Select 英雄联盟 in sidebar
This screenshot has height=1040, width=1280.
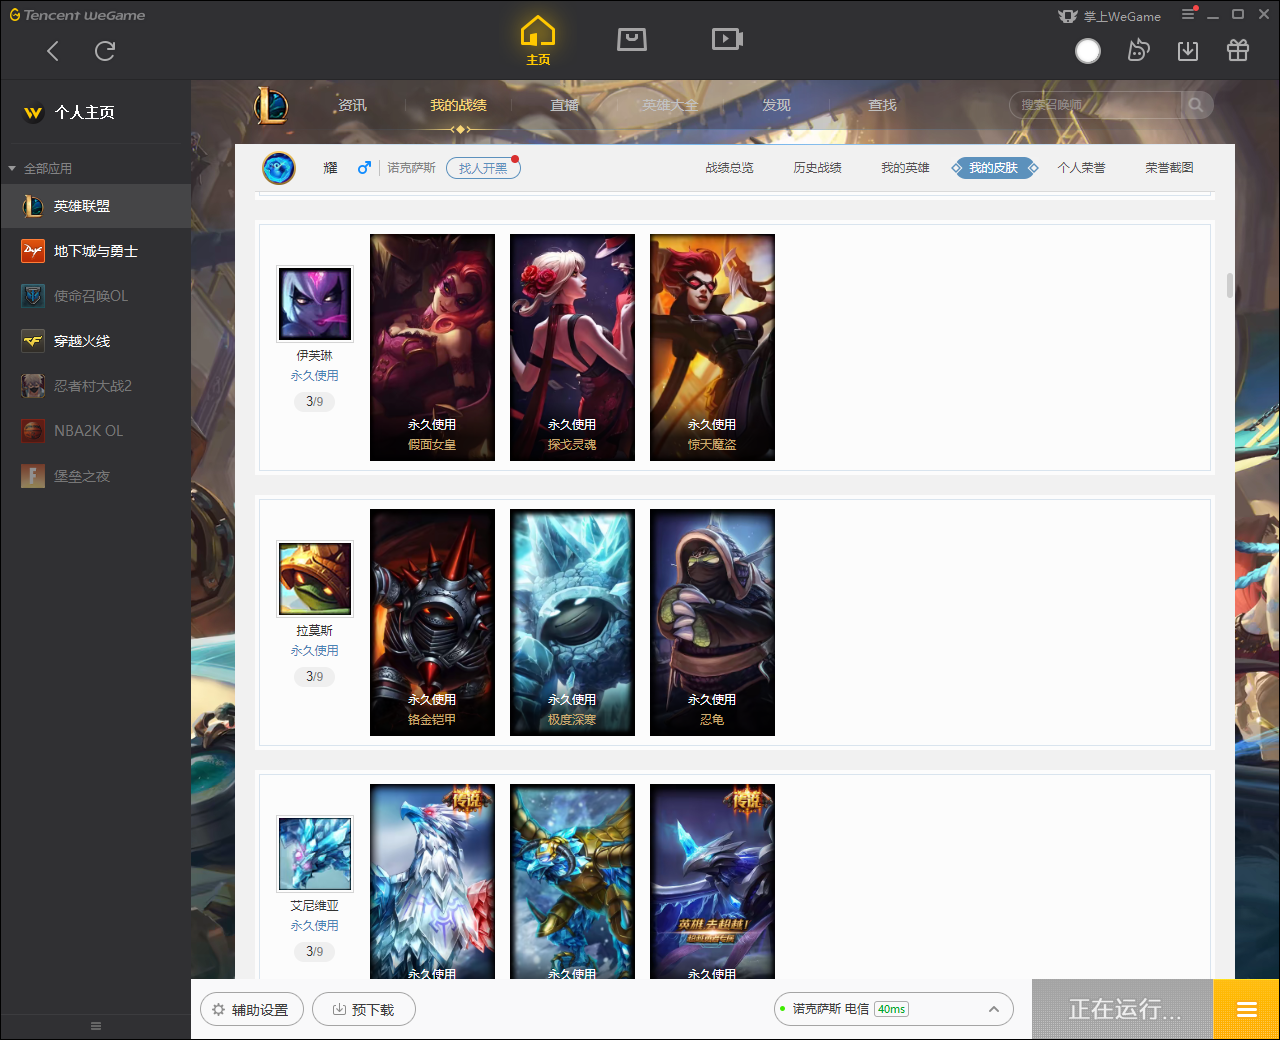pyautogui.click(x=95, y=206)
